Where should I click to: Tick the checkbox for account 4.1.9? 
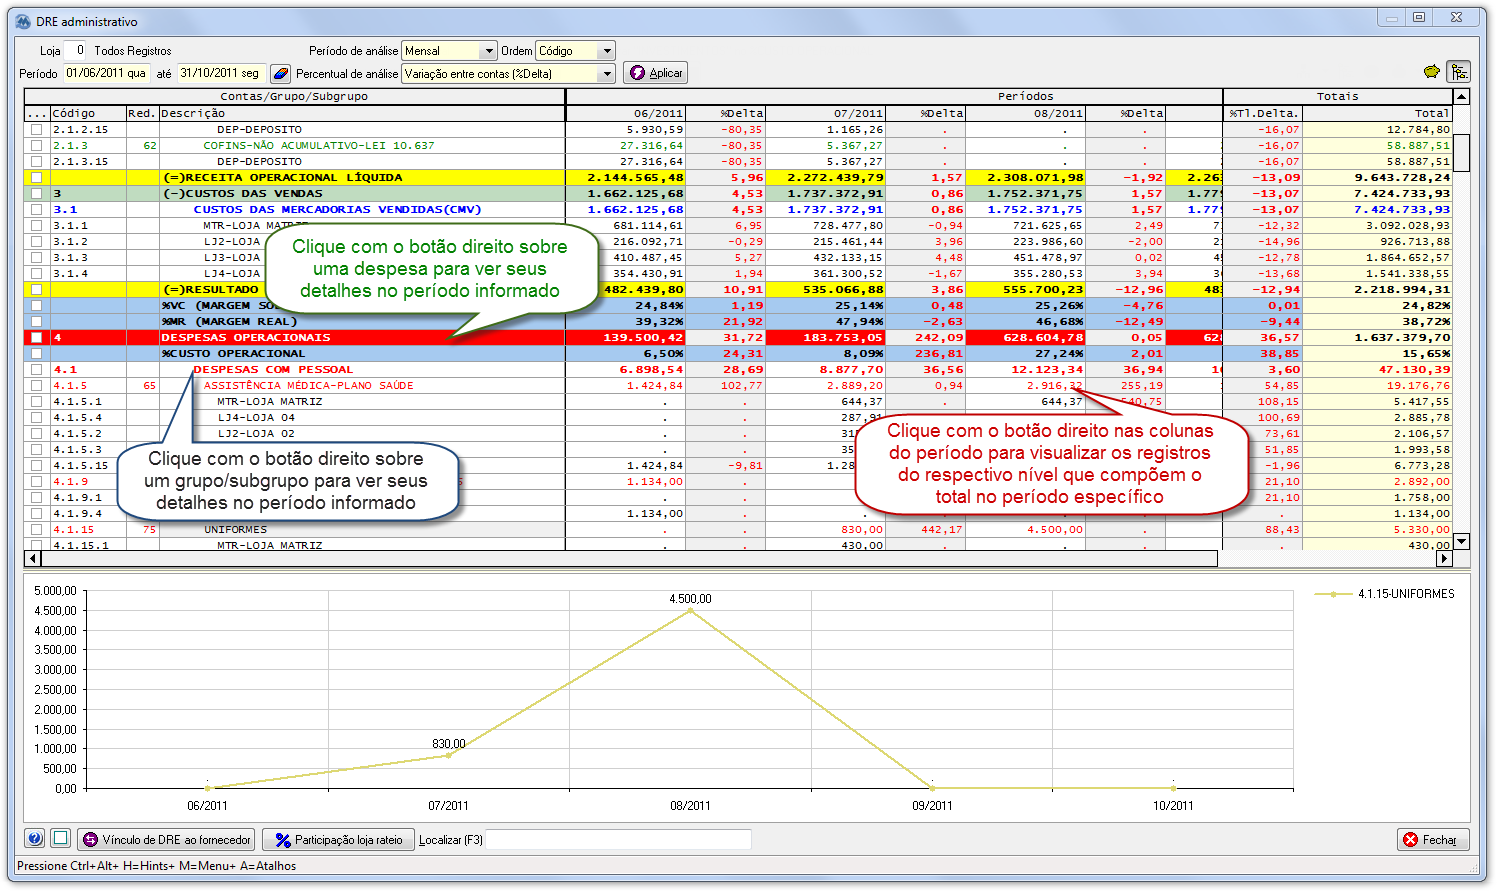pos(37,482)
